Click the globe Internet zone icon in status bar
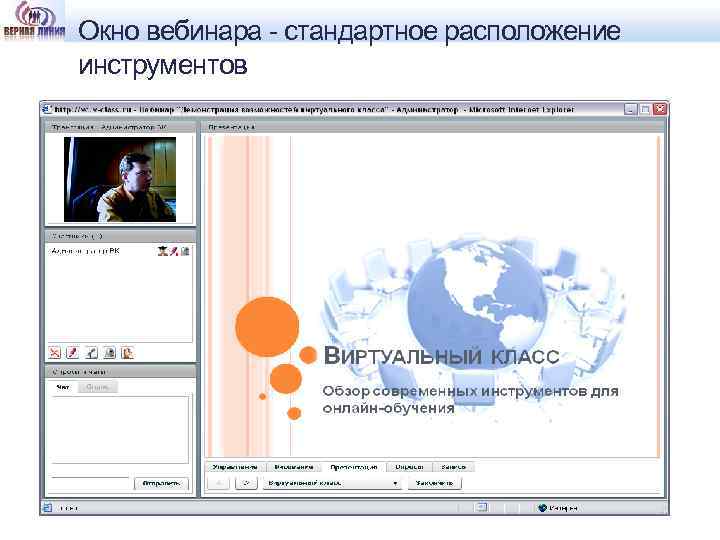This screenshot has width=720, height=540. pos(542,507)
